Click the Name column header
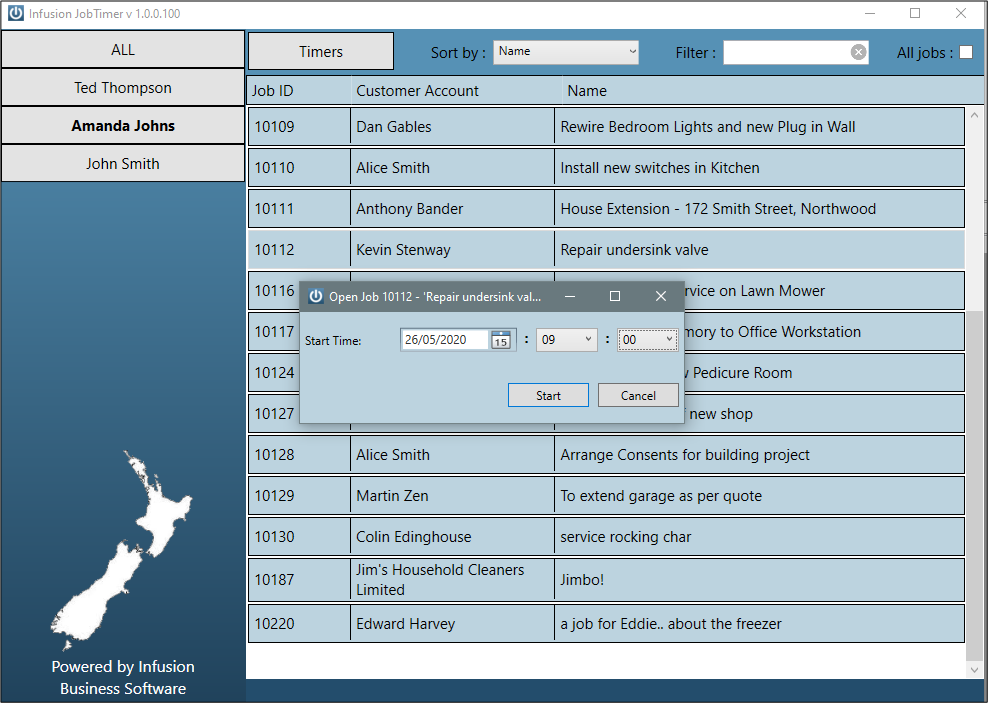 click(773, 91)
